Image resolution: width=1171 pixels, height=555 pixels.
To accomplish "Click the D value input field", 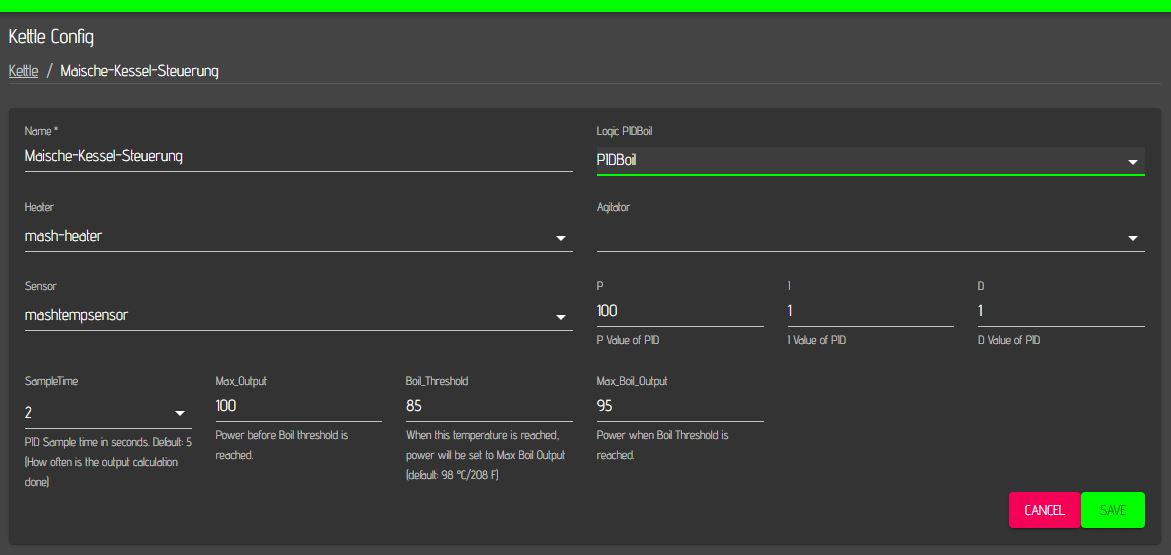I will pyautogui.click(x=1060, y=311).
